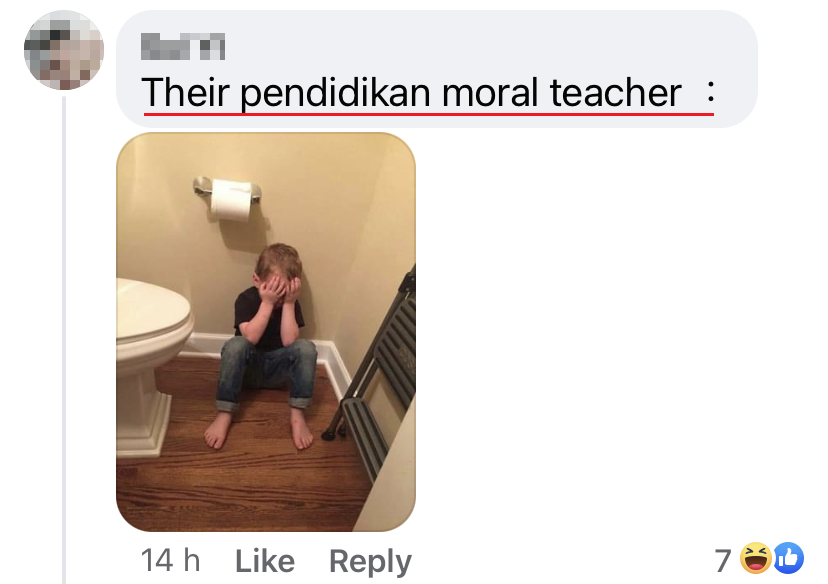
Task: Click the colon ending the comment text
Action: [711, 91]
